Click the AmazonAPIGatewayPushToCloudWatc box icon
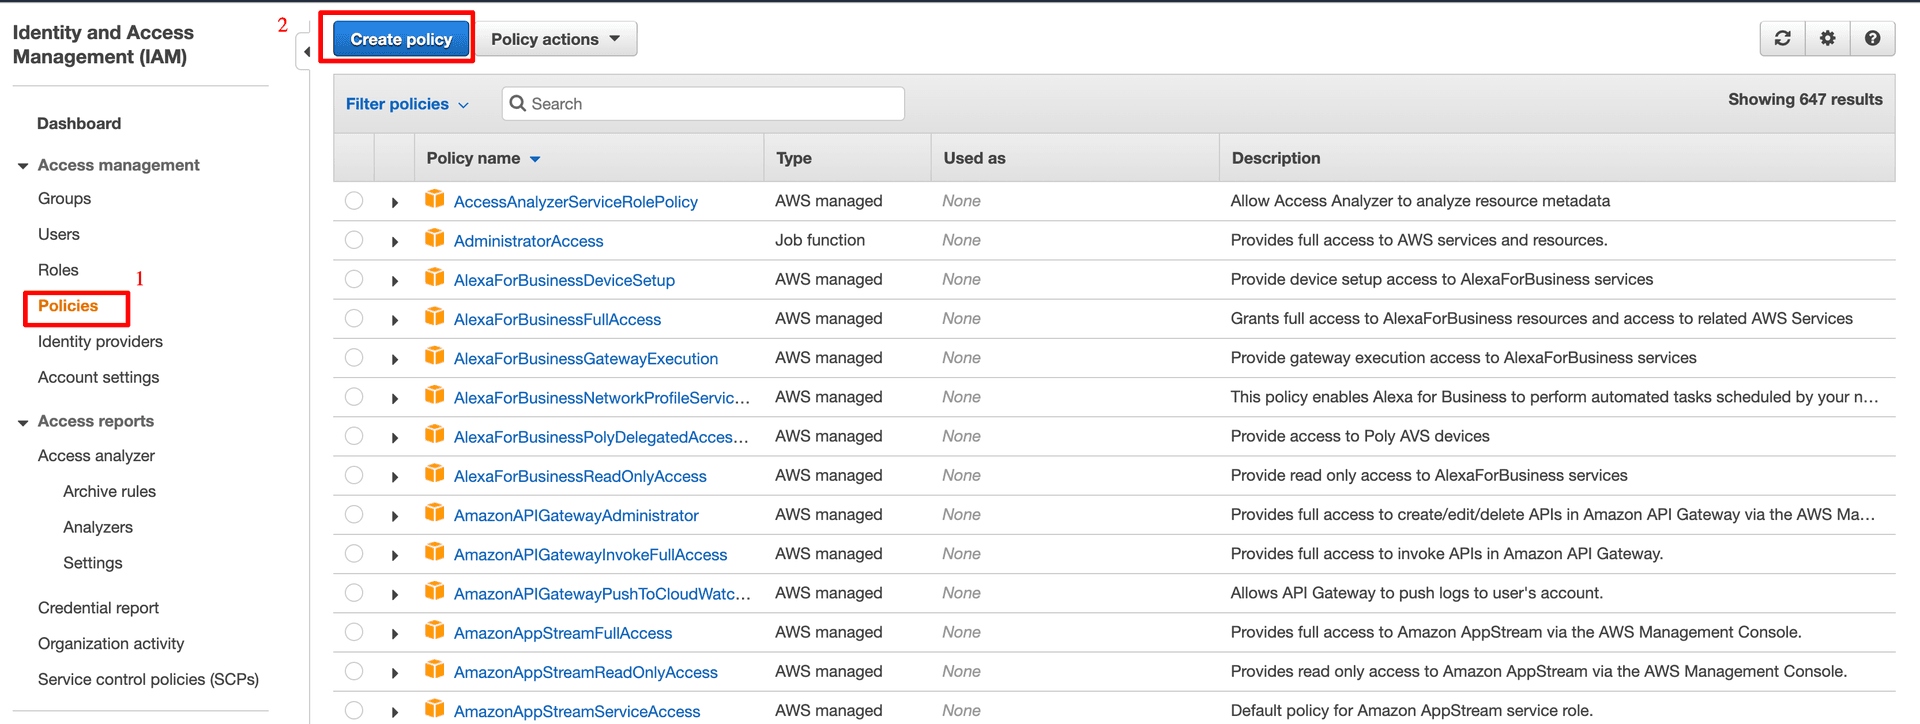1920x724 pixels. click(x=434, y=591)
